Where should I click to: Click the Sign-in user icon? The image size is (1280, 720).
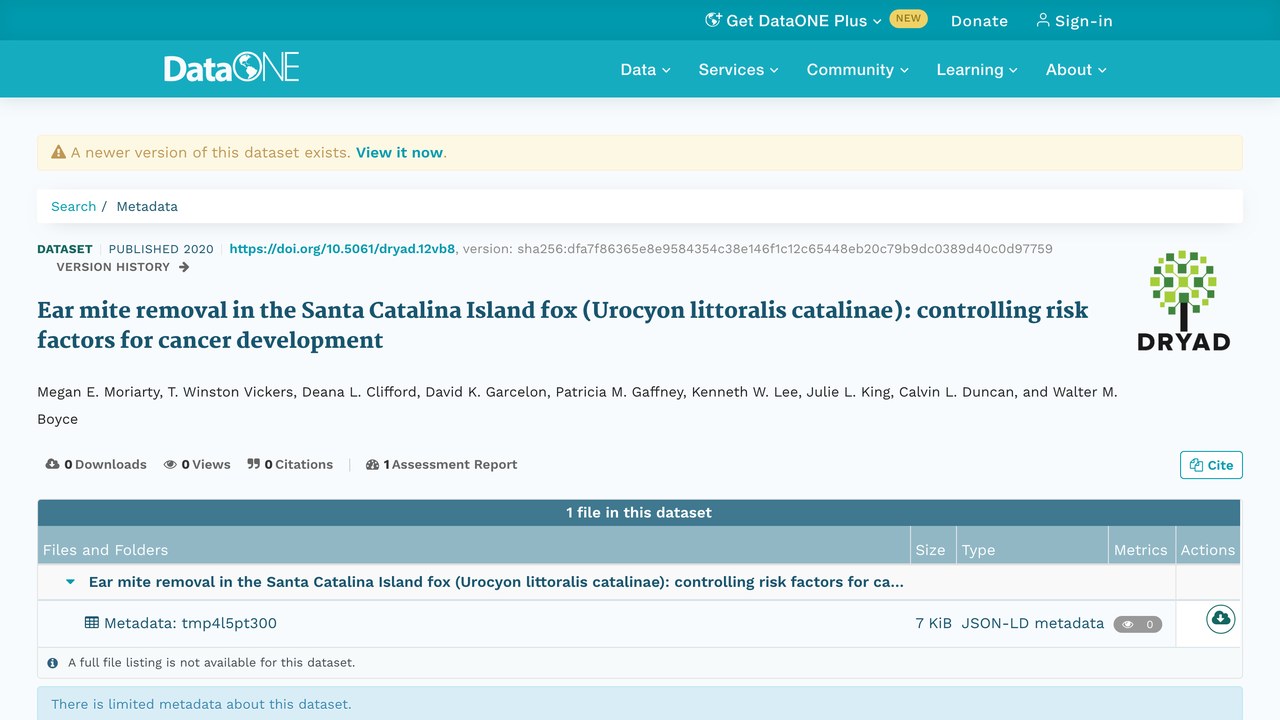(1043, 20)
